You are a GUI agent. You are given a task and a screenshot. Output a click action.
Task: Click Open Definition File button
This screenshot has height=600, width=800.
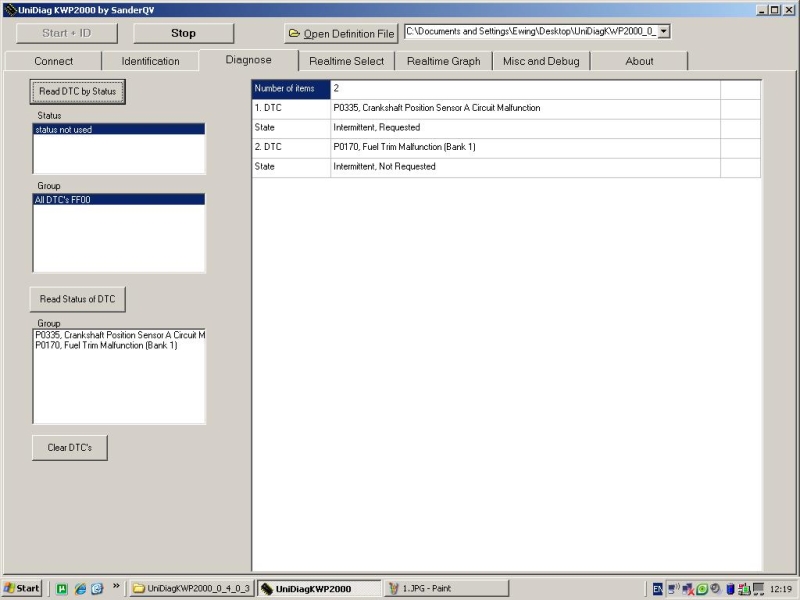click(341, 33)
